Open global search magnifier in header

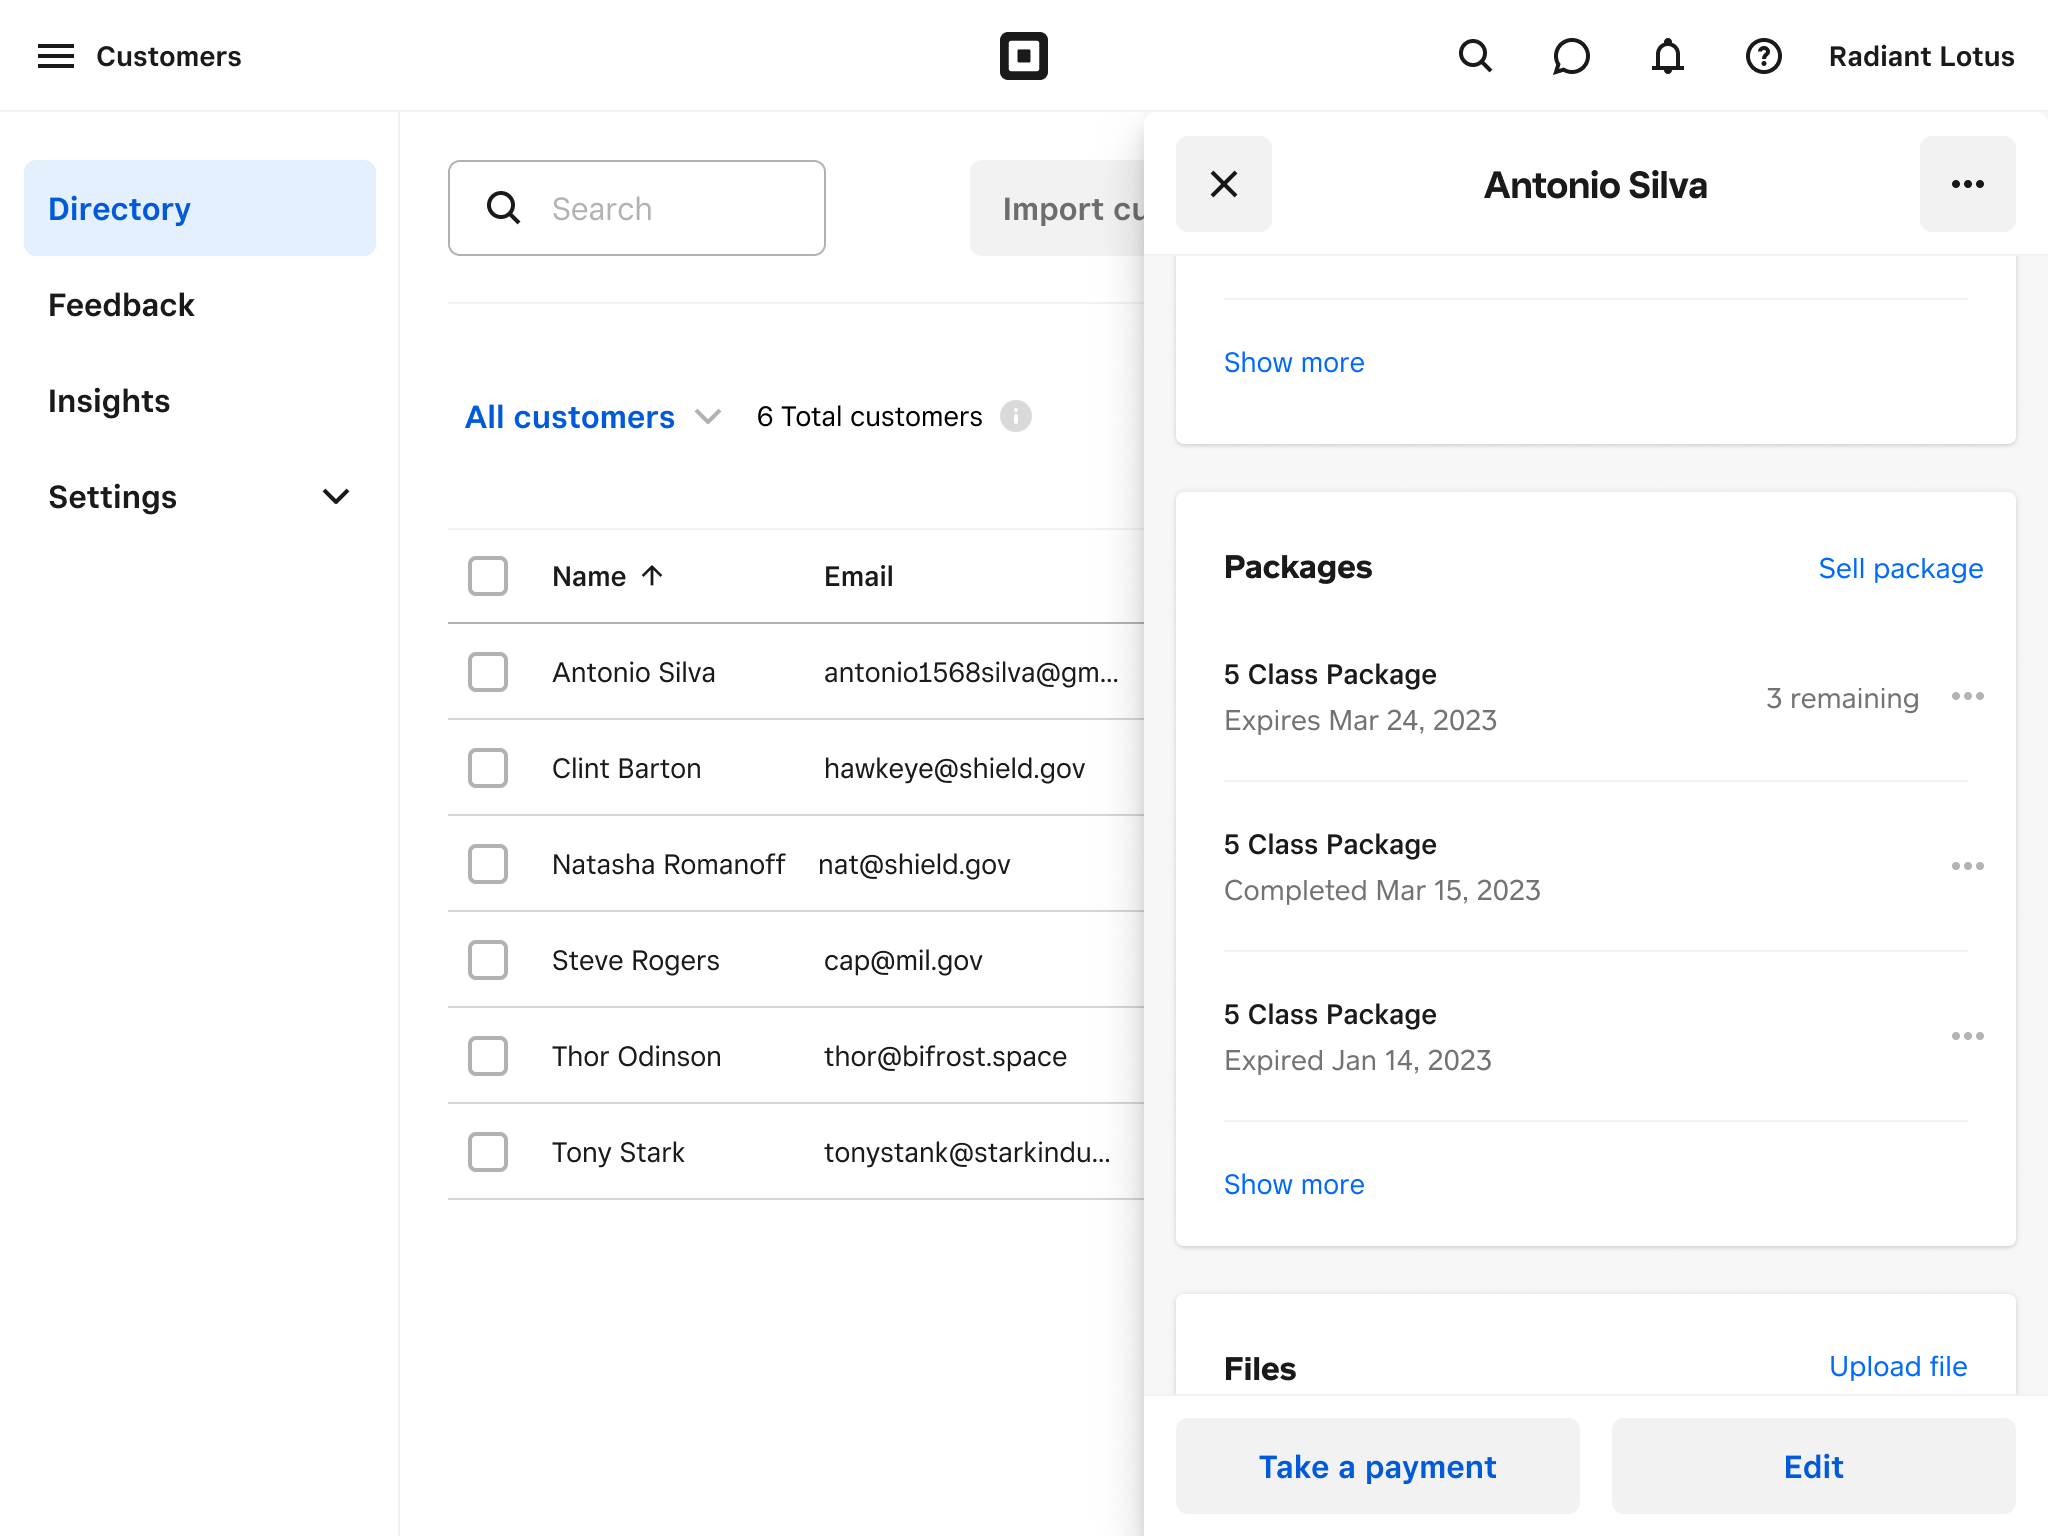coord(1475,56)
